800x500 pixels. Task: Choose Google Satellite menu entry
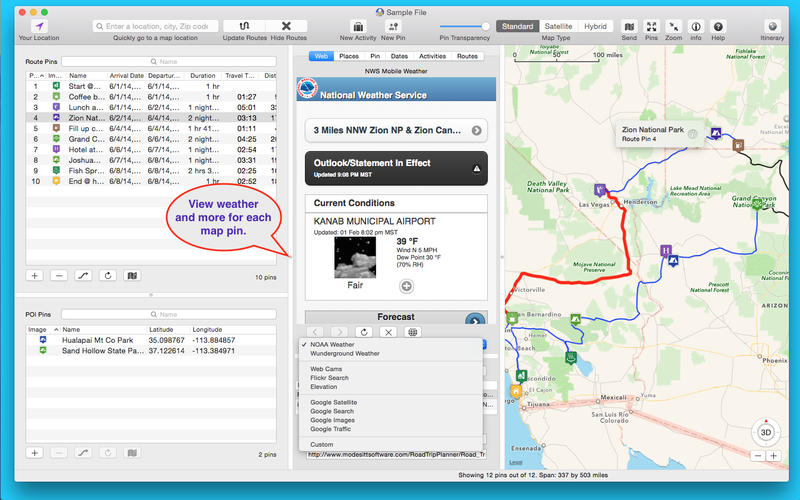point(390,403)
